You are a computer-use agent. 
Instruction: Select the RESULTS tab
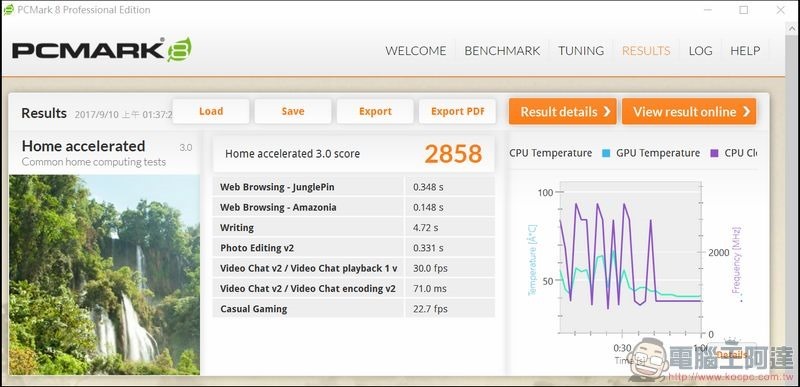pos(646,50)
